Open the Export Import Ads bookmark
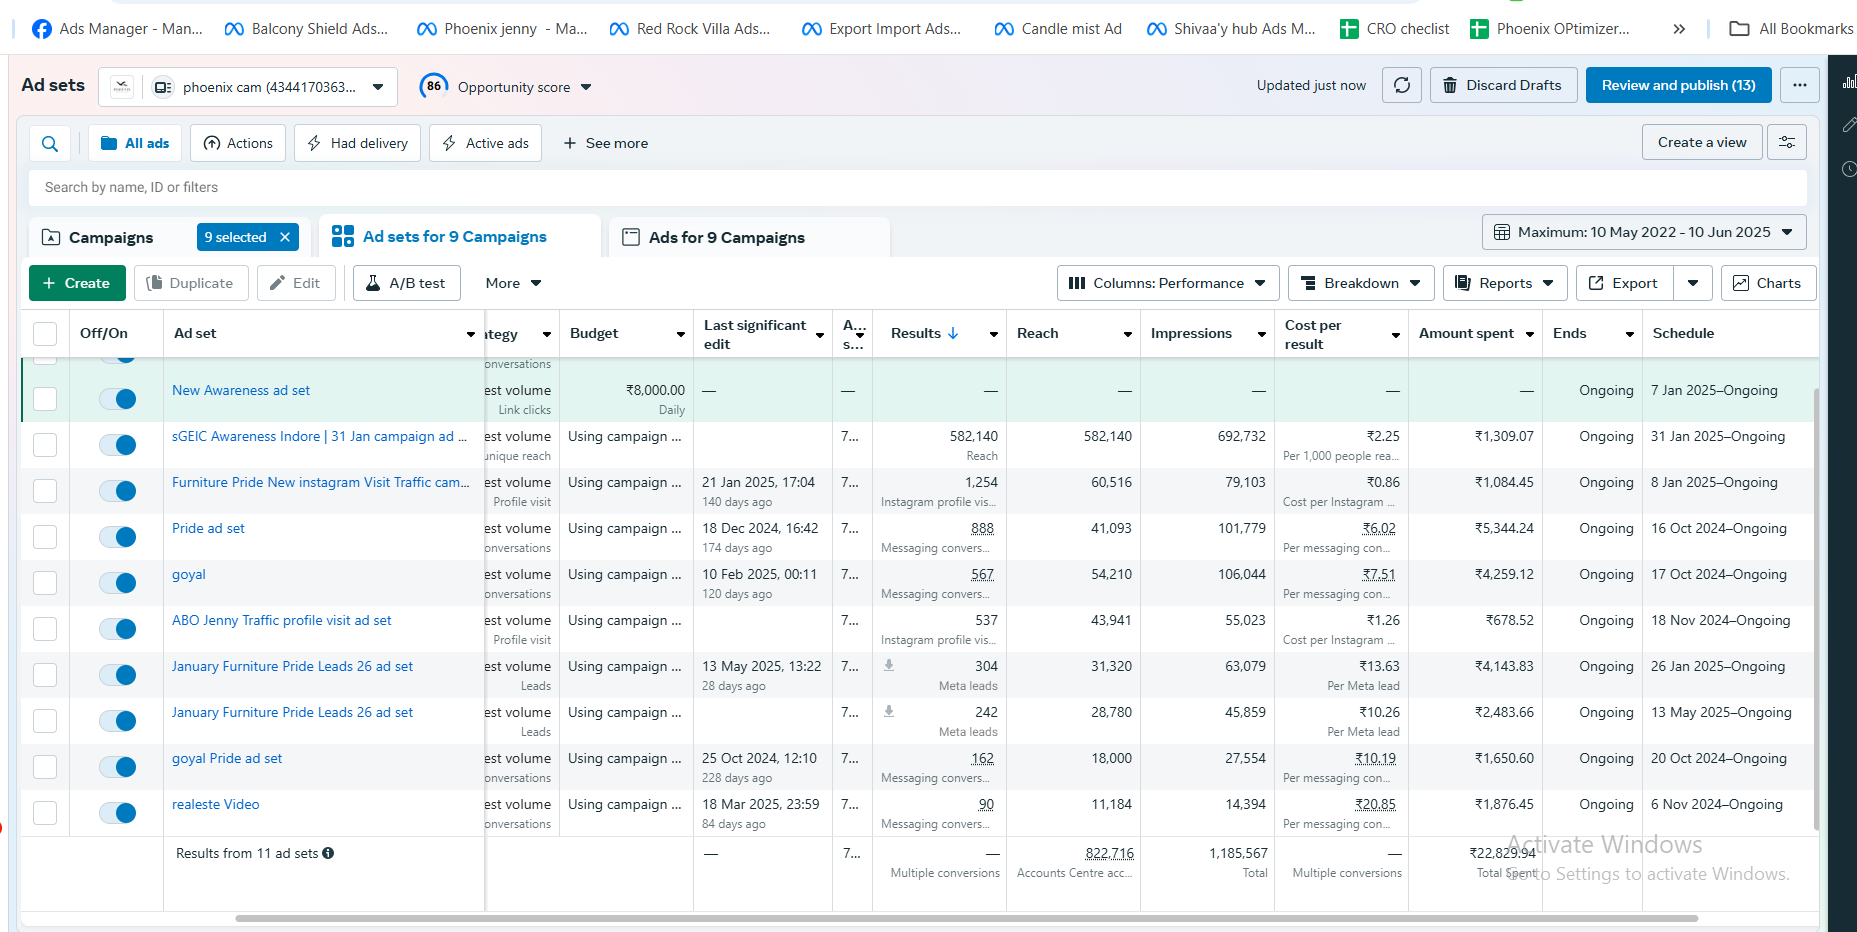This screenshot has height=932, width=1857. coord(881,29)
